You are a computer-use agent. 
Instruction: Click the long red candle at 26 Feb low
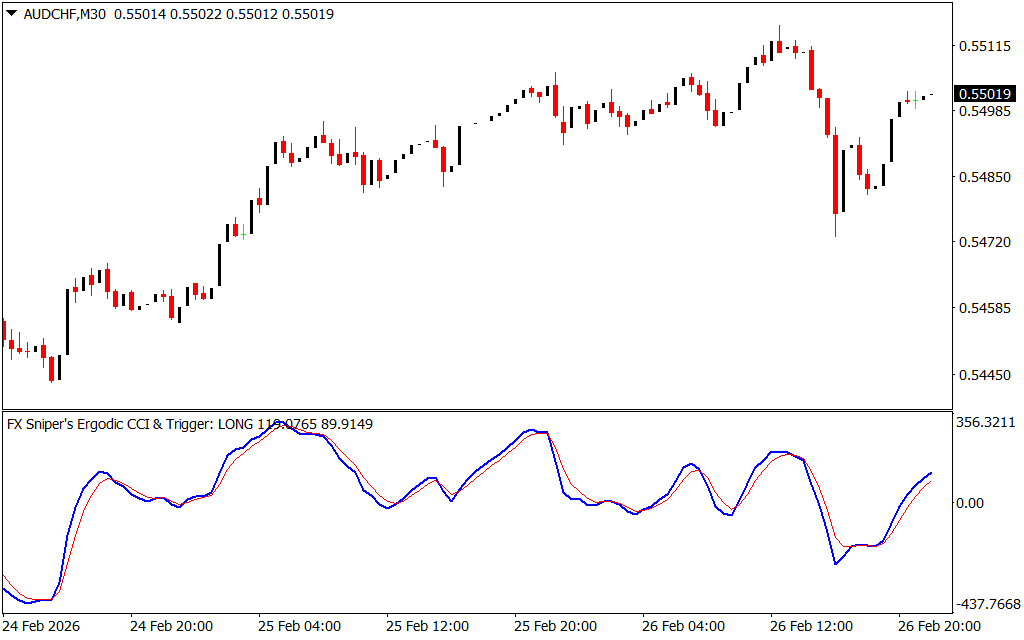[x=835, y=175]
